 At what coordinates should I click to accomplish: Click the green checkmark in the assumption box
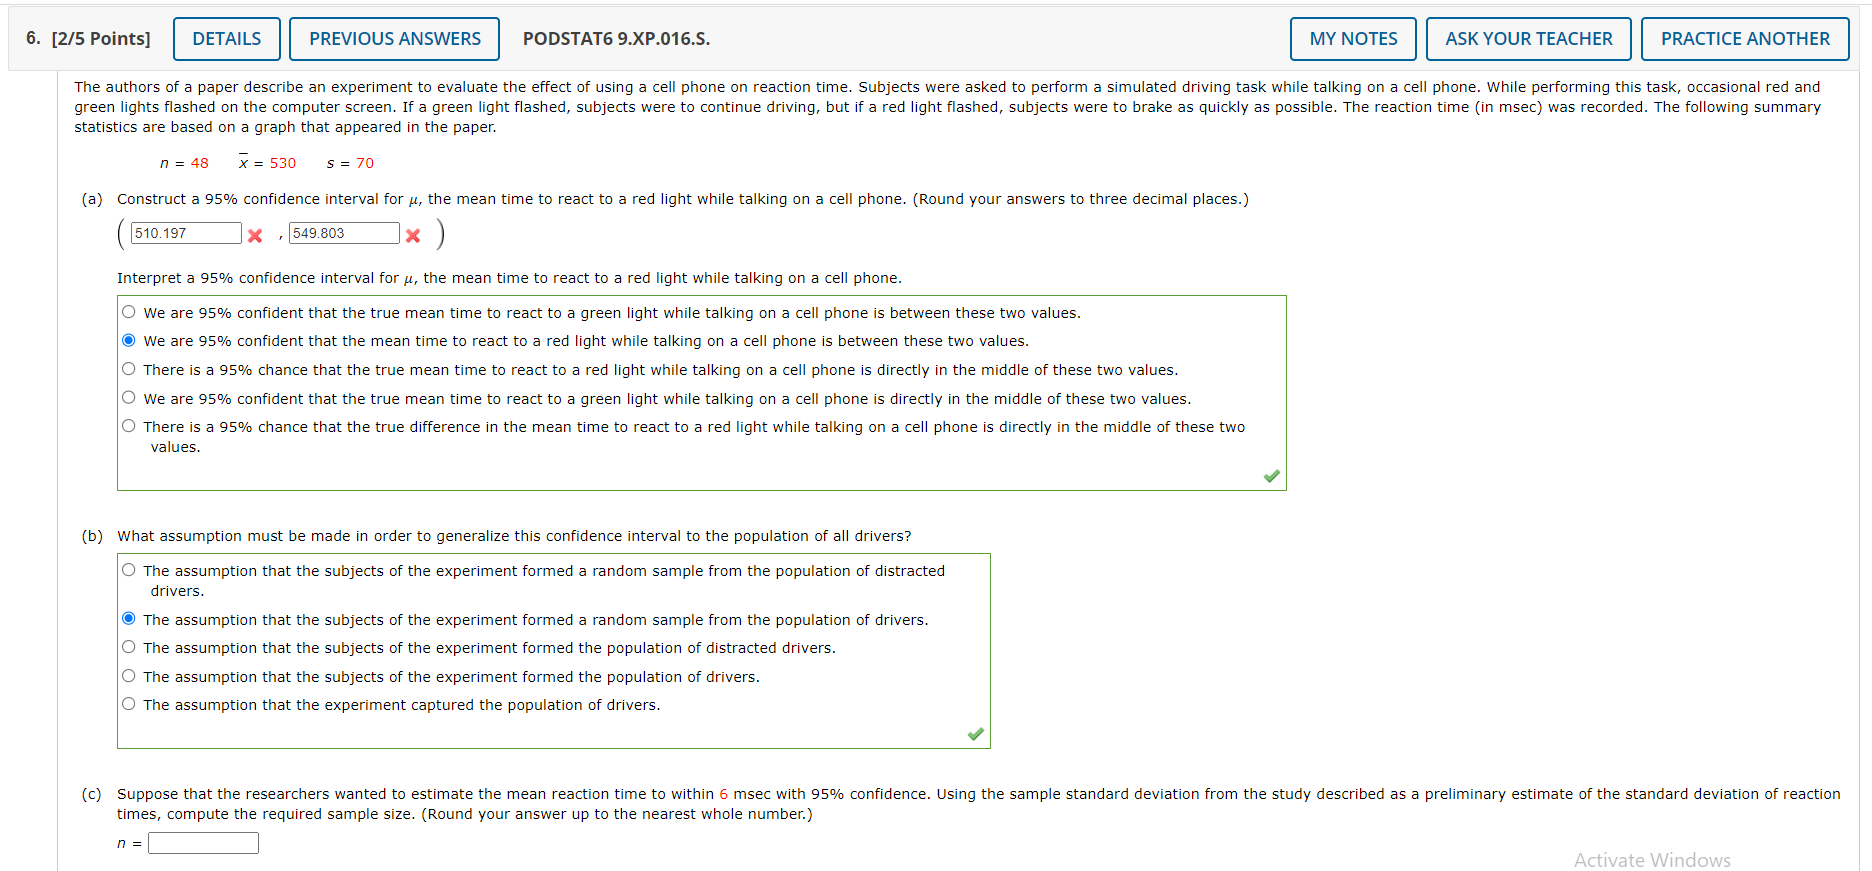point(976,733)
